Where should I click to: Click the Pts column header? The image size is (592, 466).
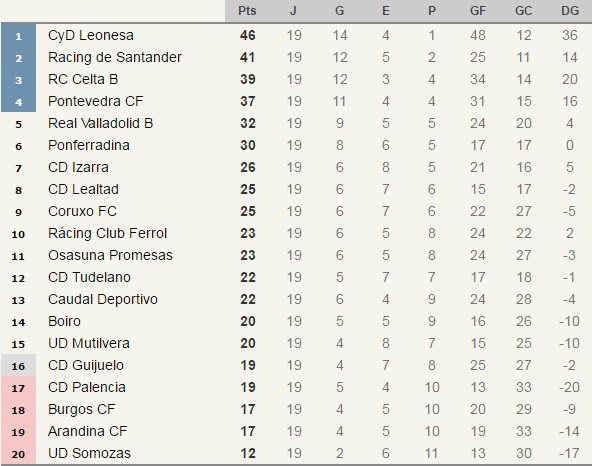(247, 11)
